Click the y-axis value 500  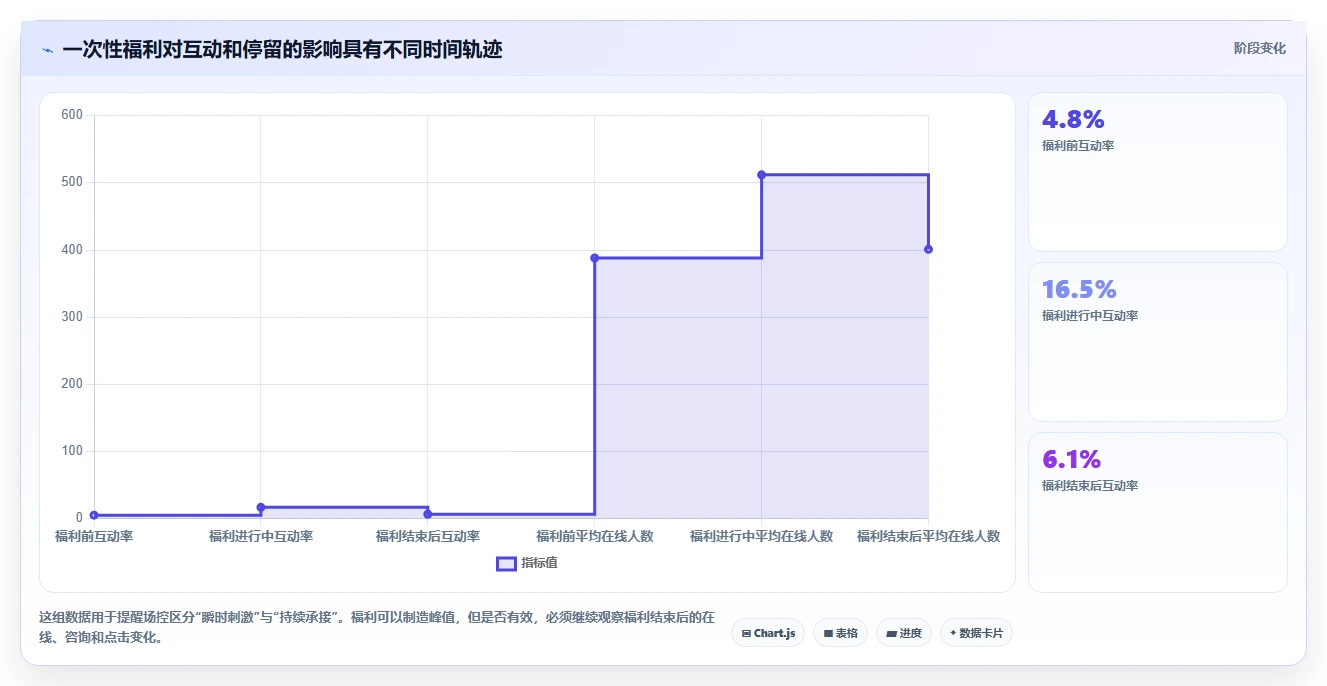coord(72,182)
